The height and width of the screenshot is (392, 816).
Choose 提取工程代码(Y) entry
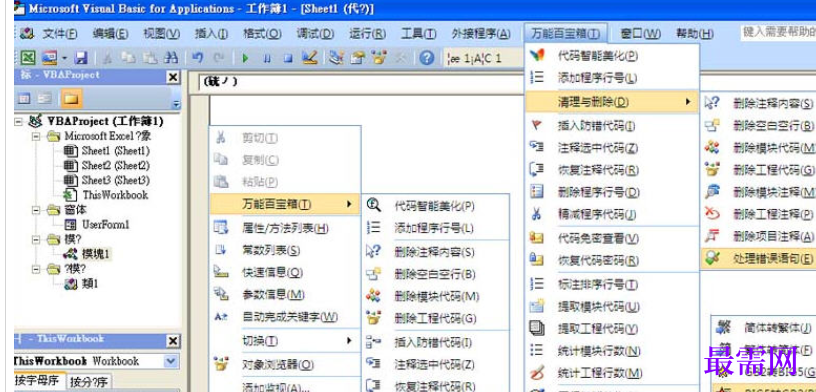tap(611, 329)
